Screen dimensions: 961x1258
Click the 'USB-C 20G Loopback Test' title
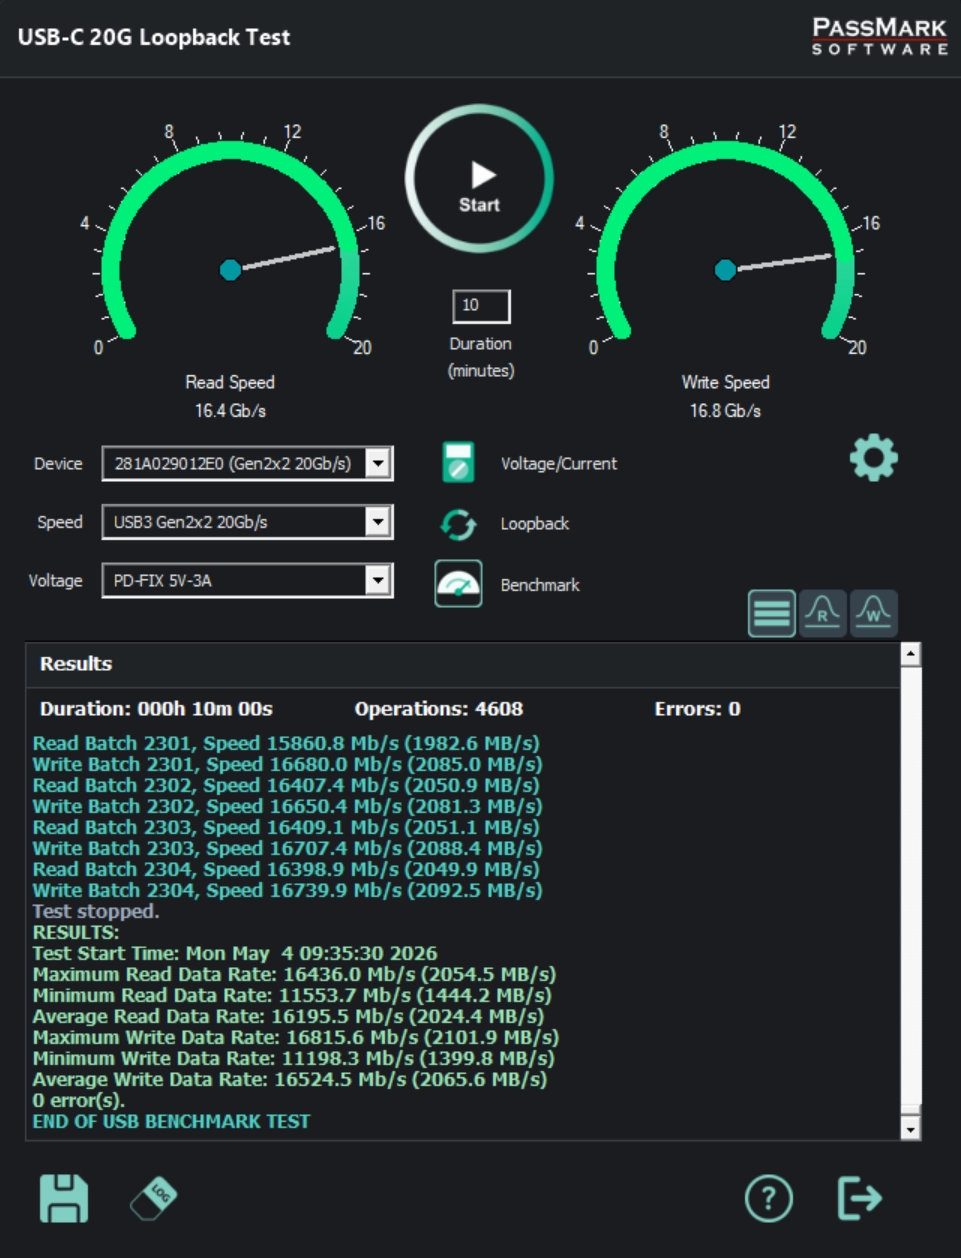click(154, 38)
